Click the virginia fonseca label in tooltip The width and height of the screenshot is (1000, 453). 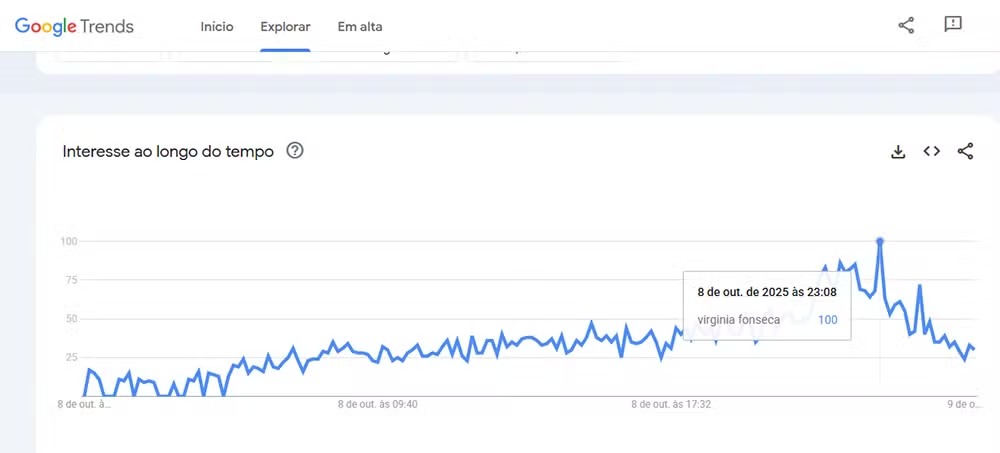[x=739, y=320]
